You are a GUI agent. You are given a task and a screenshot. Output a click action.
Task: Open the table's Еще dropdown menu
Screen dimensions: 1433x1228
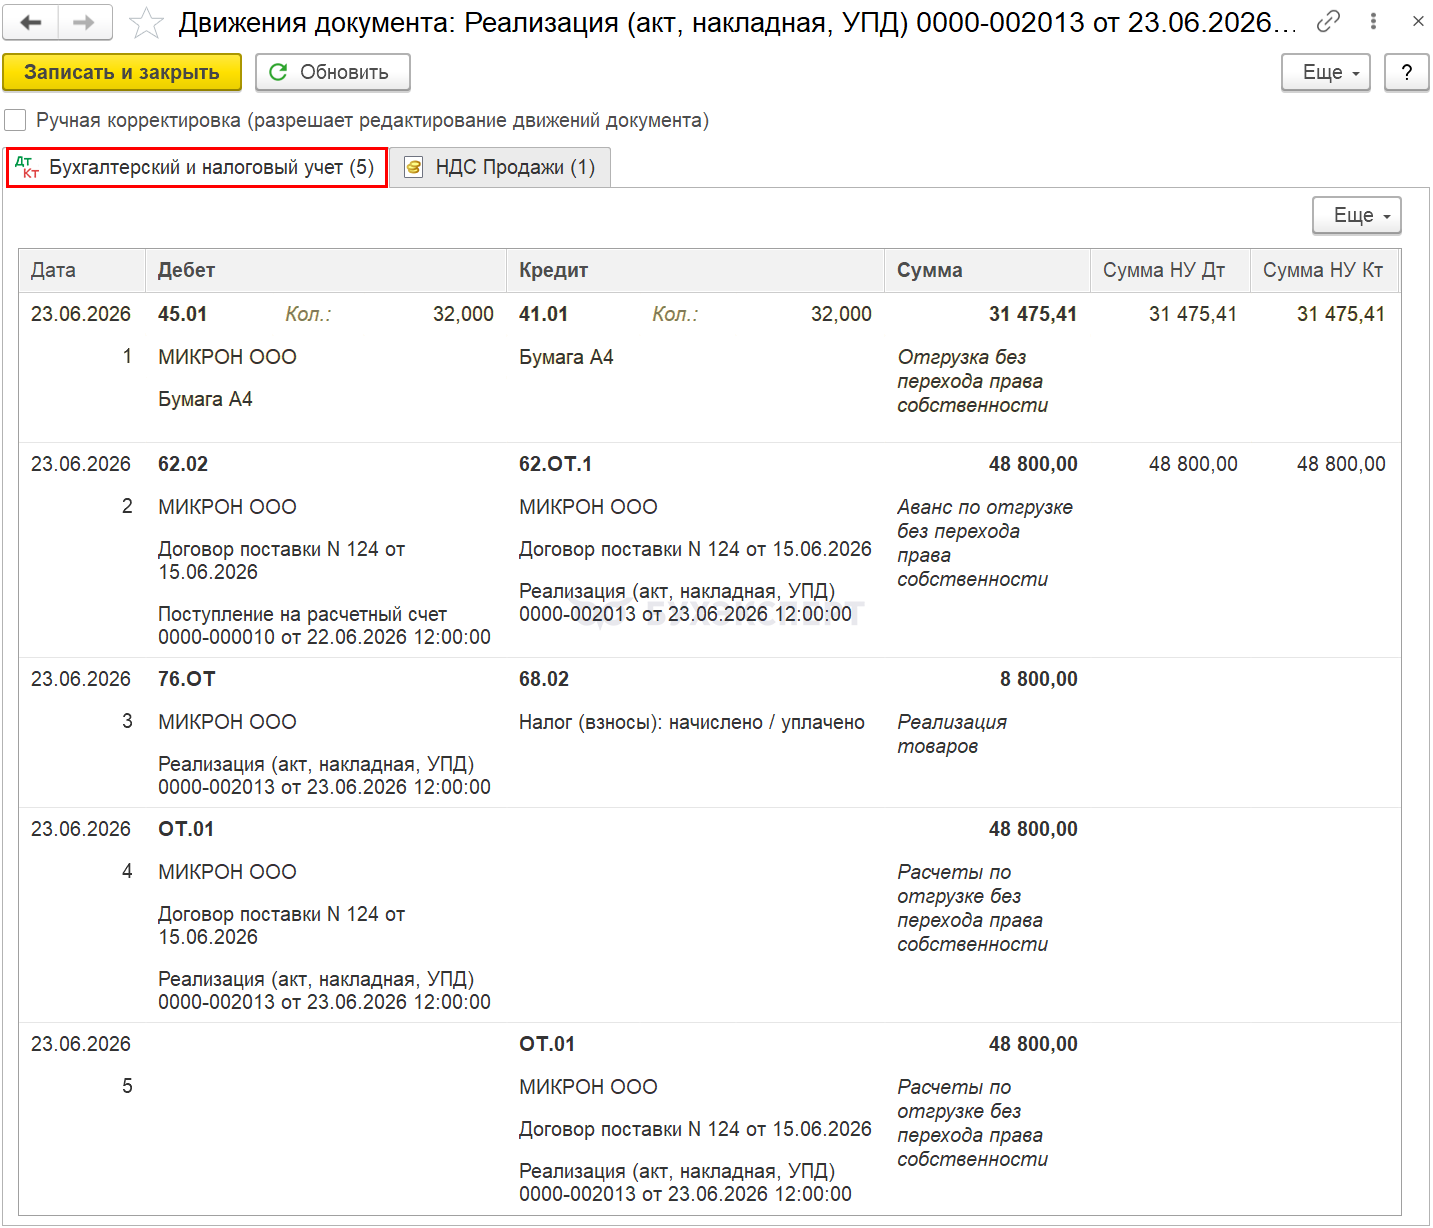[1356, 215]
